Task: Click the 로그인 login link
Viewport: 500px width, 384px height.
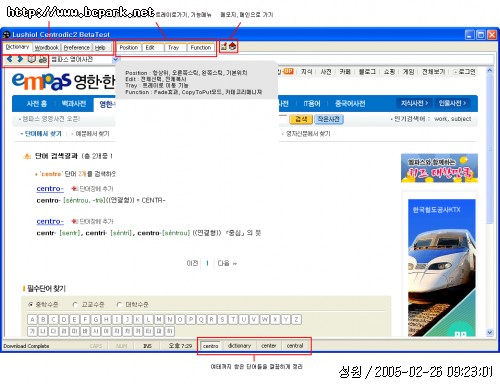Action: (x=466, y=72)
